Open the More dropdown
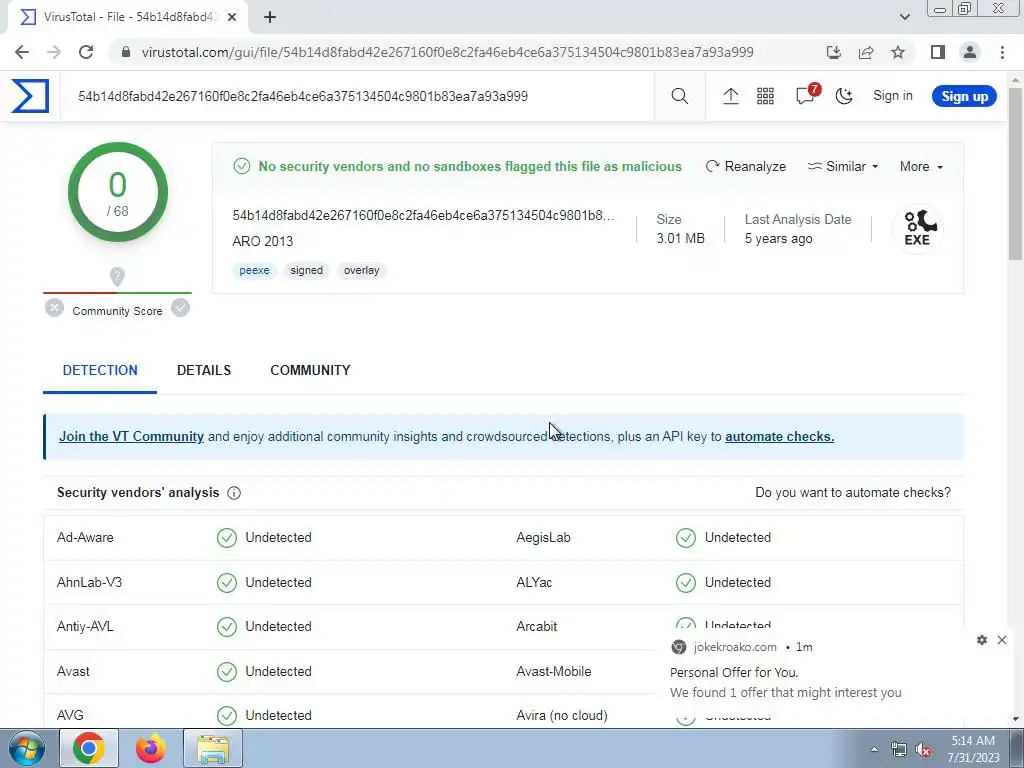Viewport: 1024px width, 768px height. 921,167
